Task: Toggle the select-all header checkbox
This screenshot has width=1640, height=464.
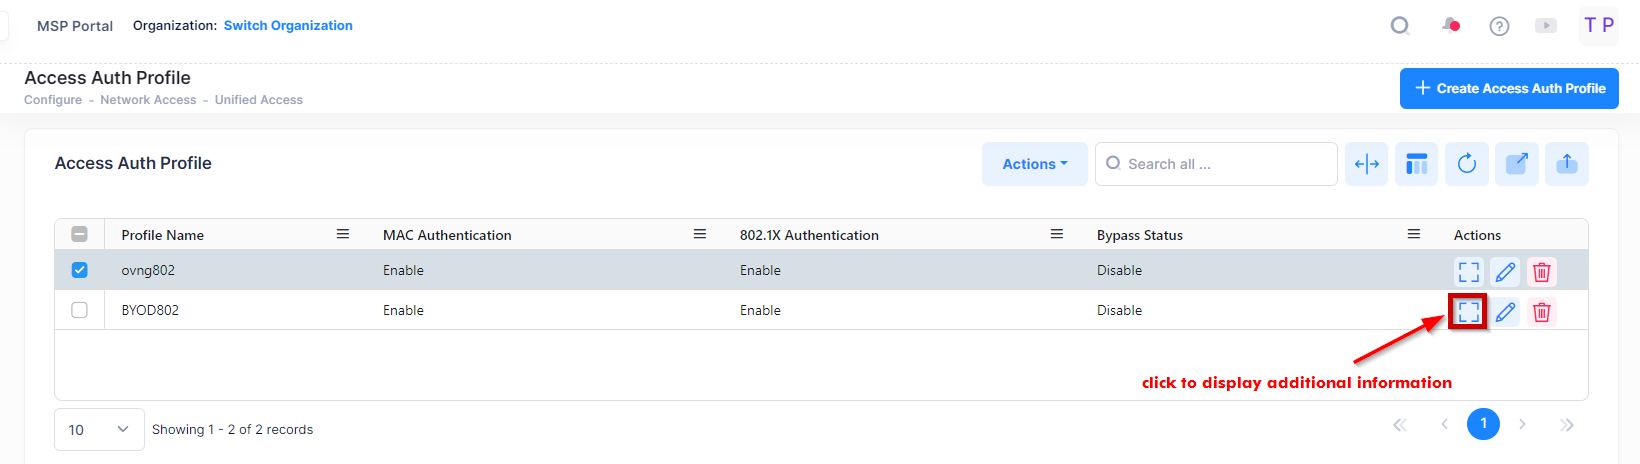Action: (x=80, y=234)
